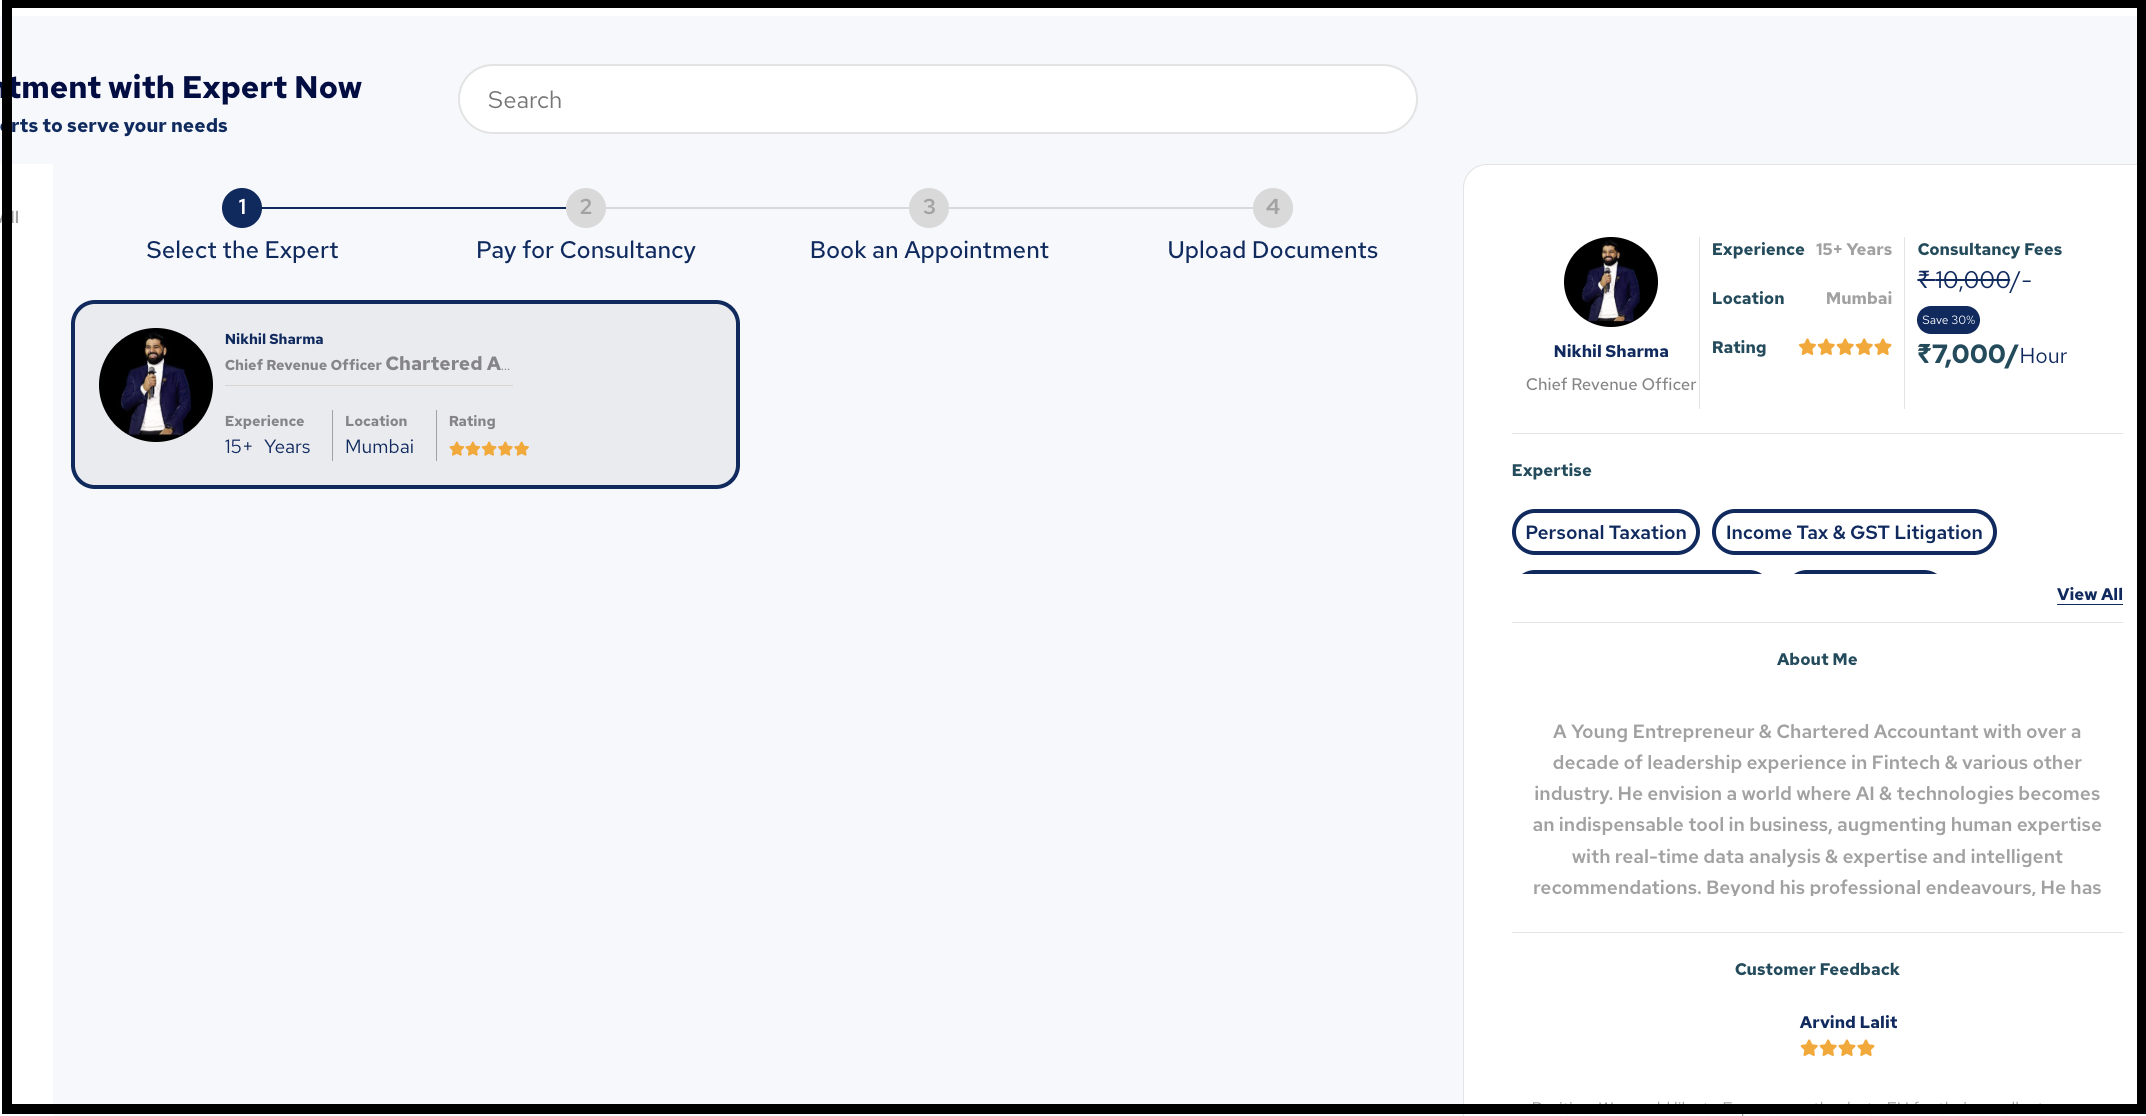Select the Personal Taxation expertise tag
Screen dimensions: 2146x1116
(x=1606, y=532)
